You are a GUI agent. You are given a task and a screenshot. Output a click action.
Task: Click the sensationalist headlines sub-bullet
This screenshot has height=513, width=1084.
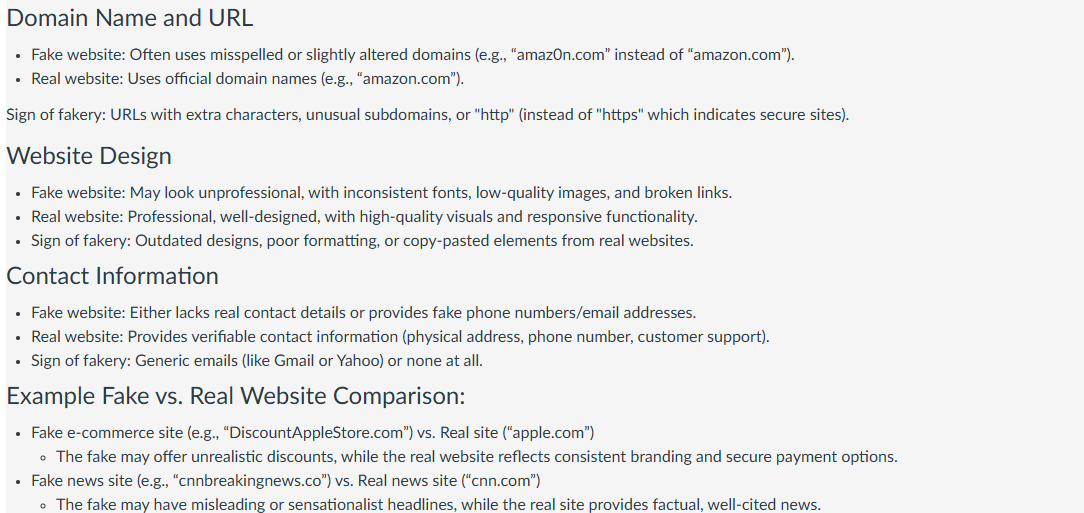pyautogui.click(x=438, y=505)
